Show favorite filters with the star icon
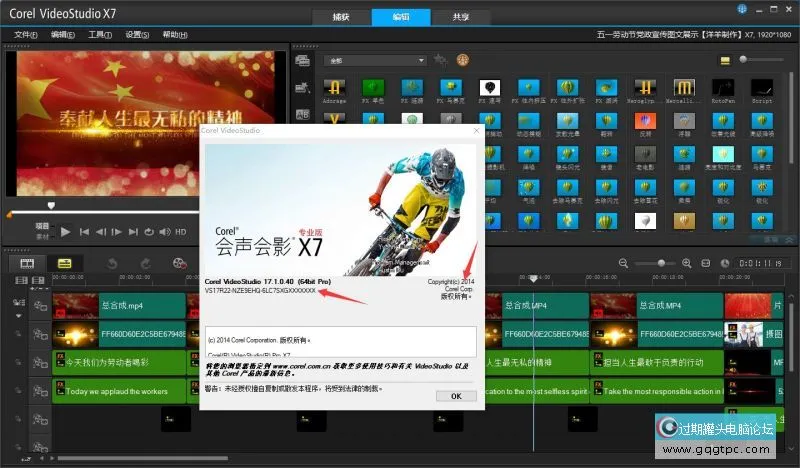The width and height of the screenshot is (800, 468). click(x=440, y=60)
